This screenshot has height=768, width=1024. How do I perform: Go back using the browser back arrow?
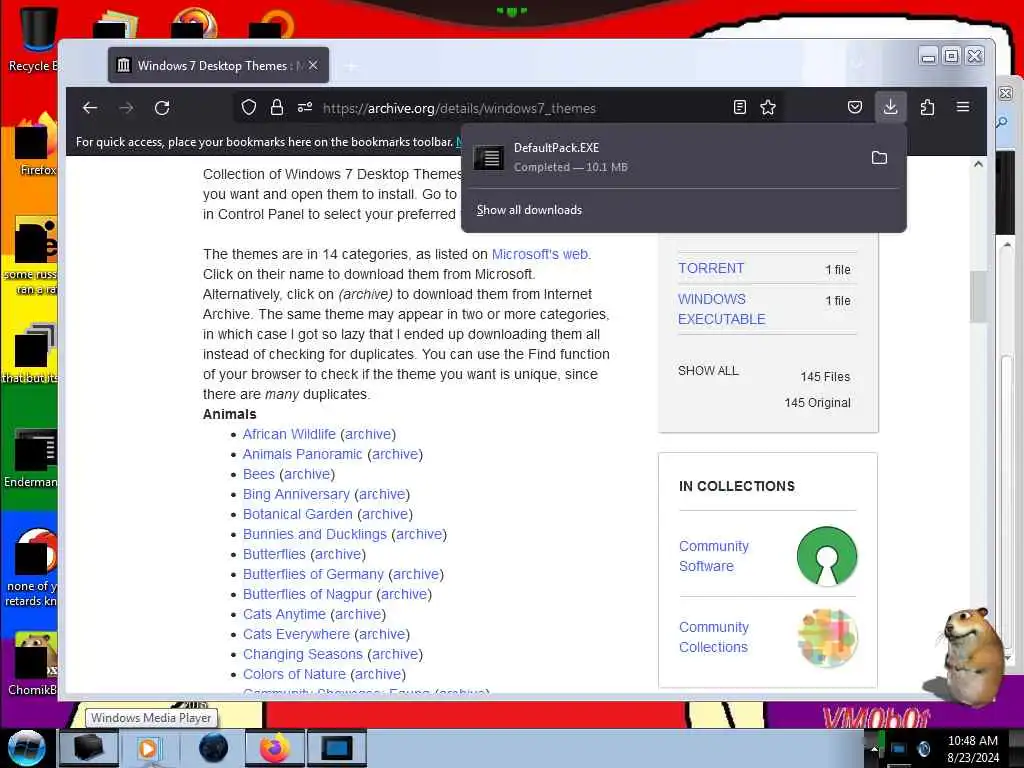90,108
